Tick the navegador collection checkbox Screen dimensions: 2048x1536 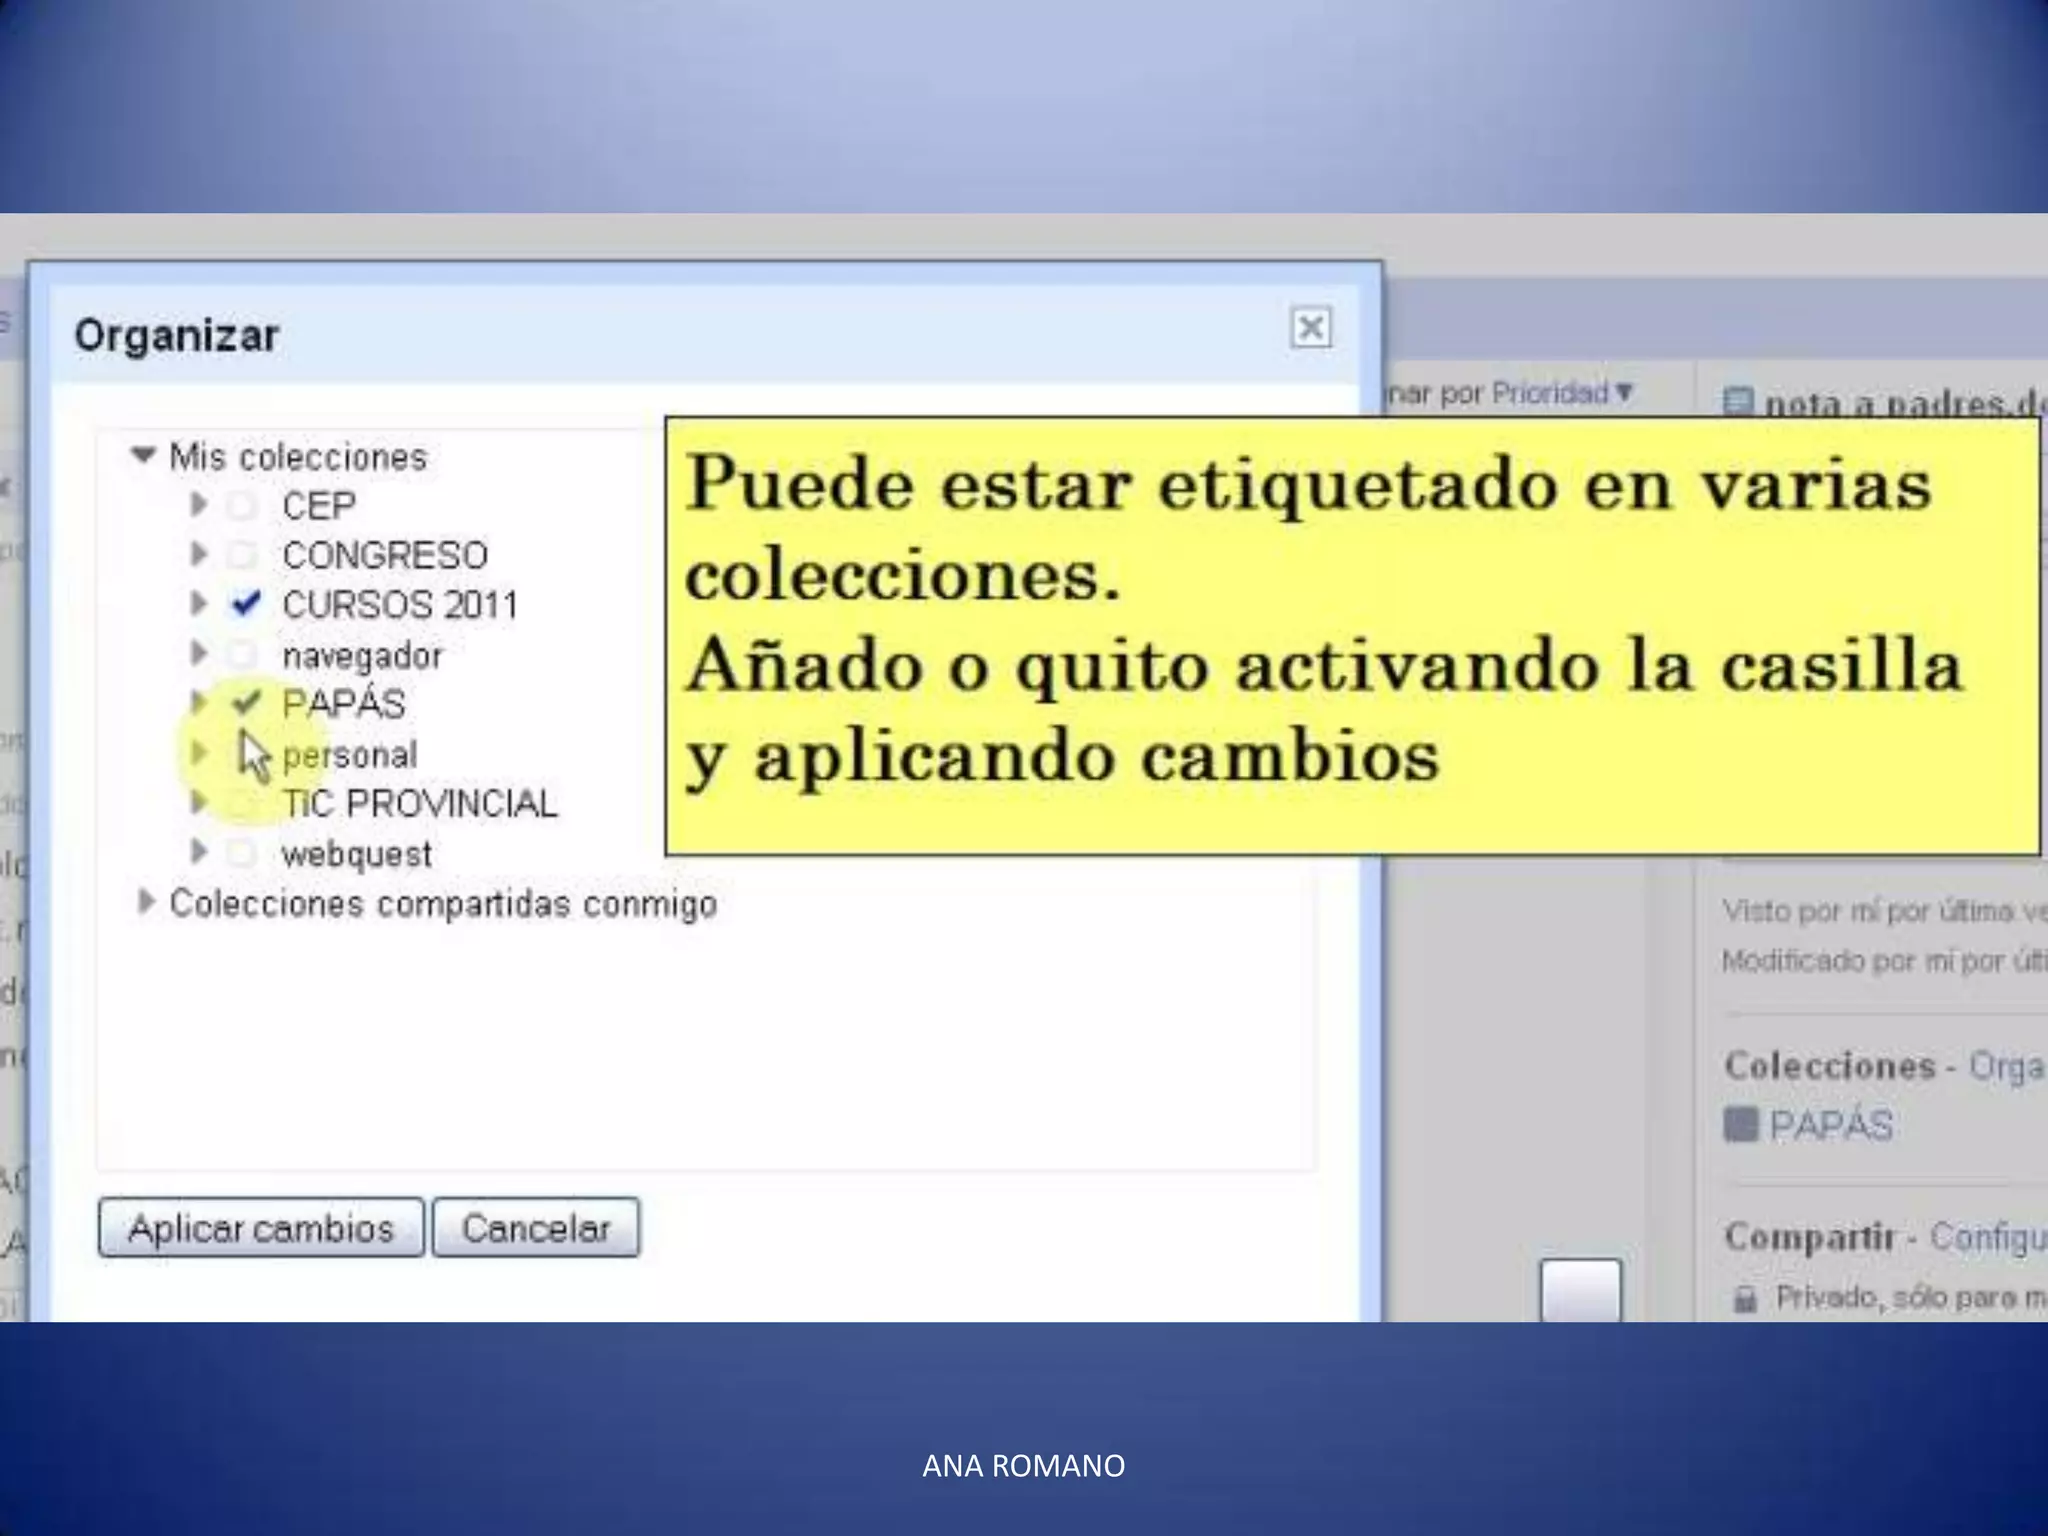(x=242, y=654)
